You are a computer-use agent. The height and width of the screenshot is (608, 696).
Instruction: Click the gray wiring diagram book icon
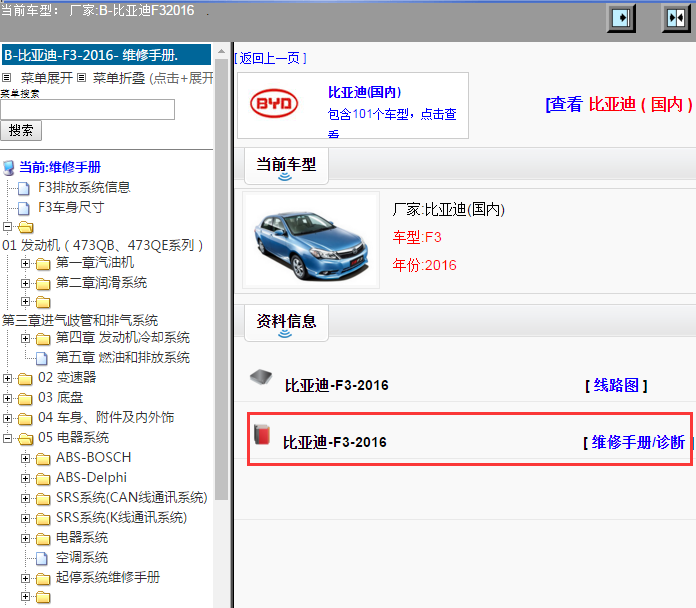261,377
